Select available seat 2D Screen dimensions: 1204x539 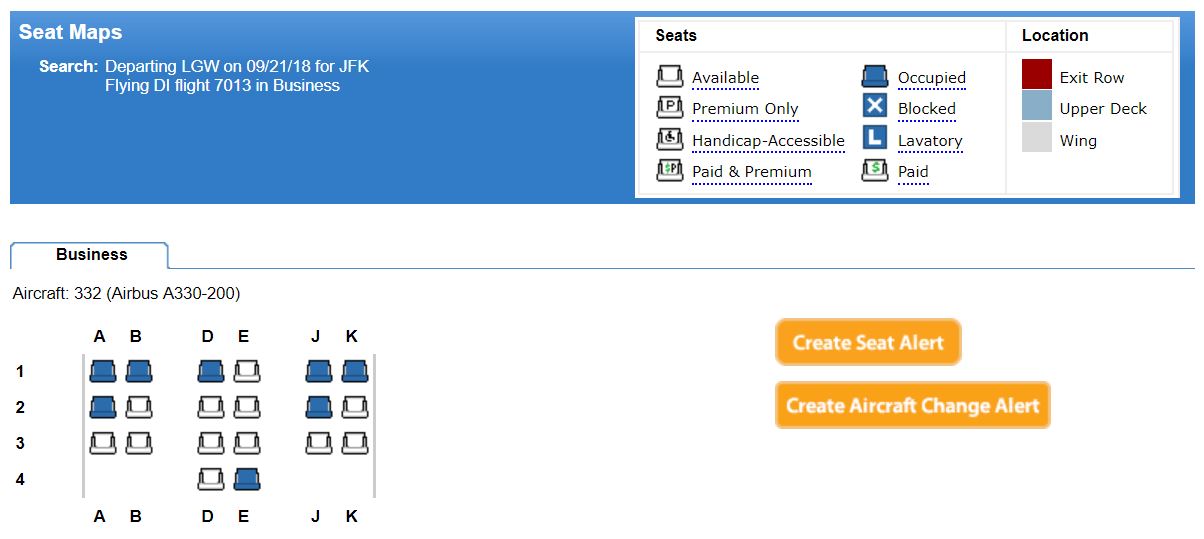tap(211, 408)
